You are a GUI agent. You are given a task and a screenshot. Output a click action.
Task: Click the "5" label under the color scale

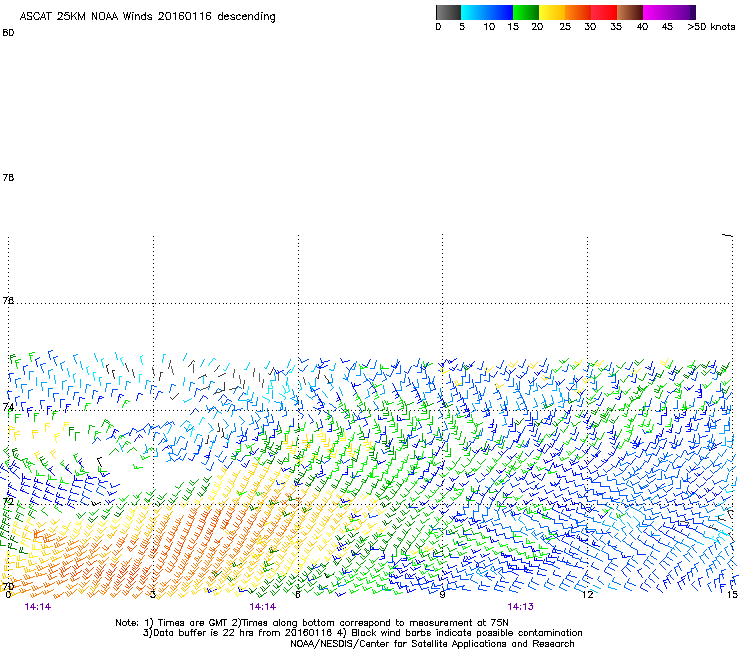point(462,27)
